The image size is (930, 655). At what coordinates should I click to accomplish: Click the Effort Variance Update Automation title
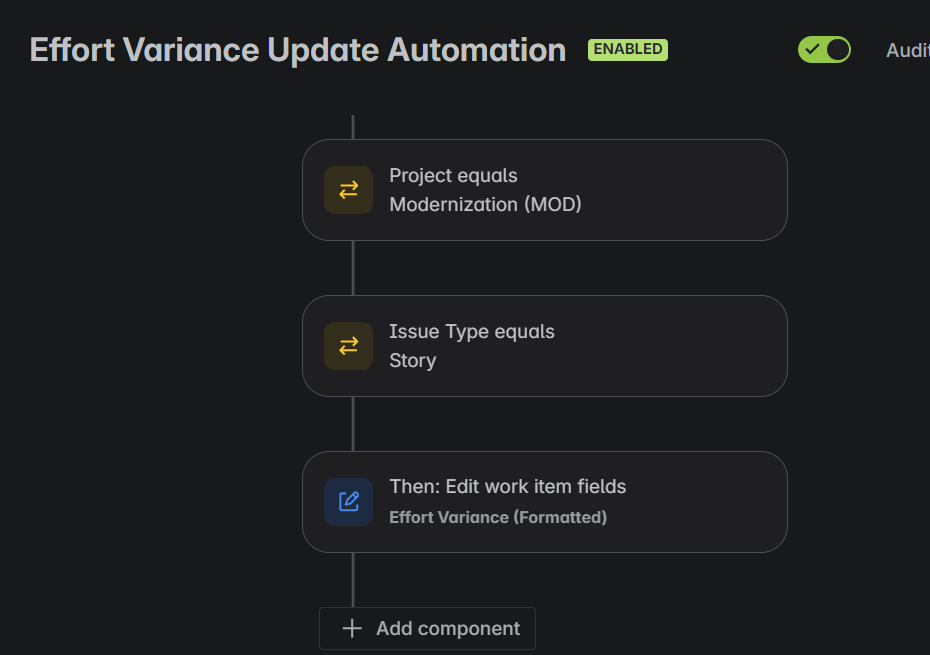pos(298,50)
